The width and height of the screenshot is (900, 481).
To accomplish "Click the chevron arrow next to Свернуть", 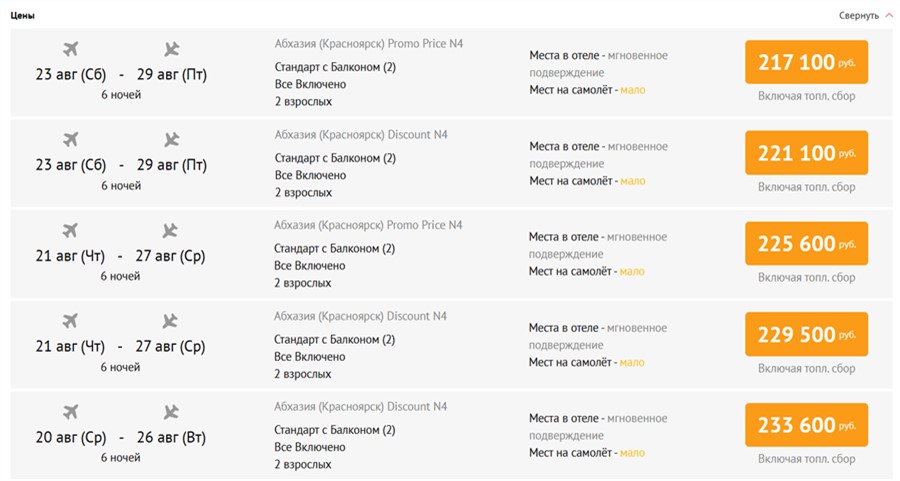I will pyautogui.click(x=888, y=16).
